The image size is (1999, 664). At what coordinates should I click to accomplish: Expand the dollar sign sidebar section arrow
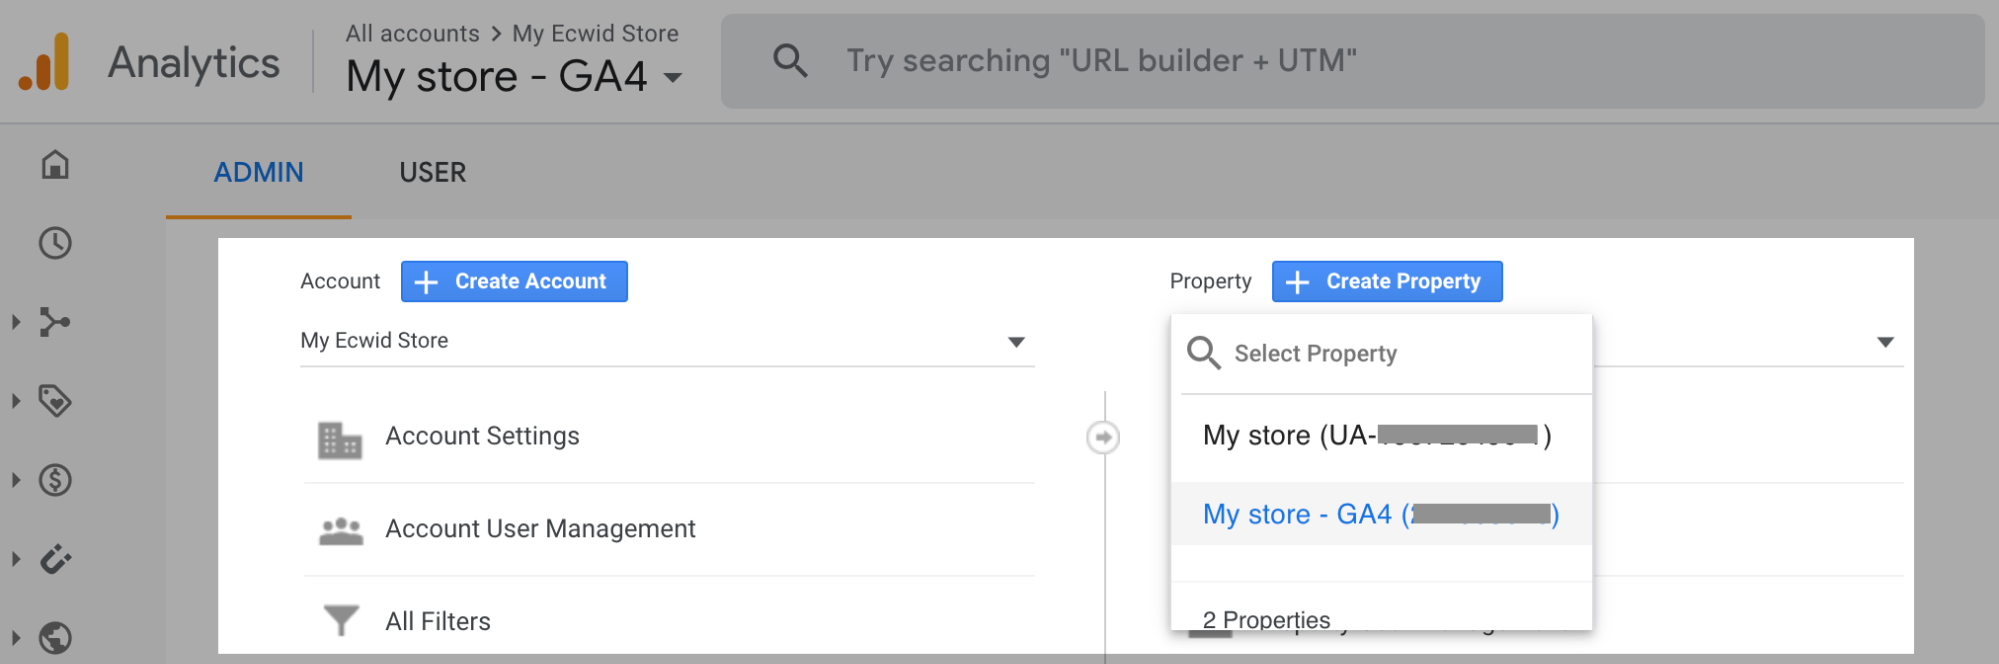(x=16, y=480)
